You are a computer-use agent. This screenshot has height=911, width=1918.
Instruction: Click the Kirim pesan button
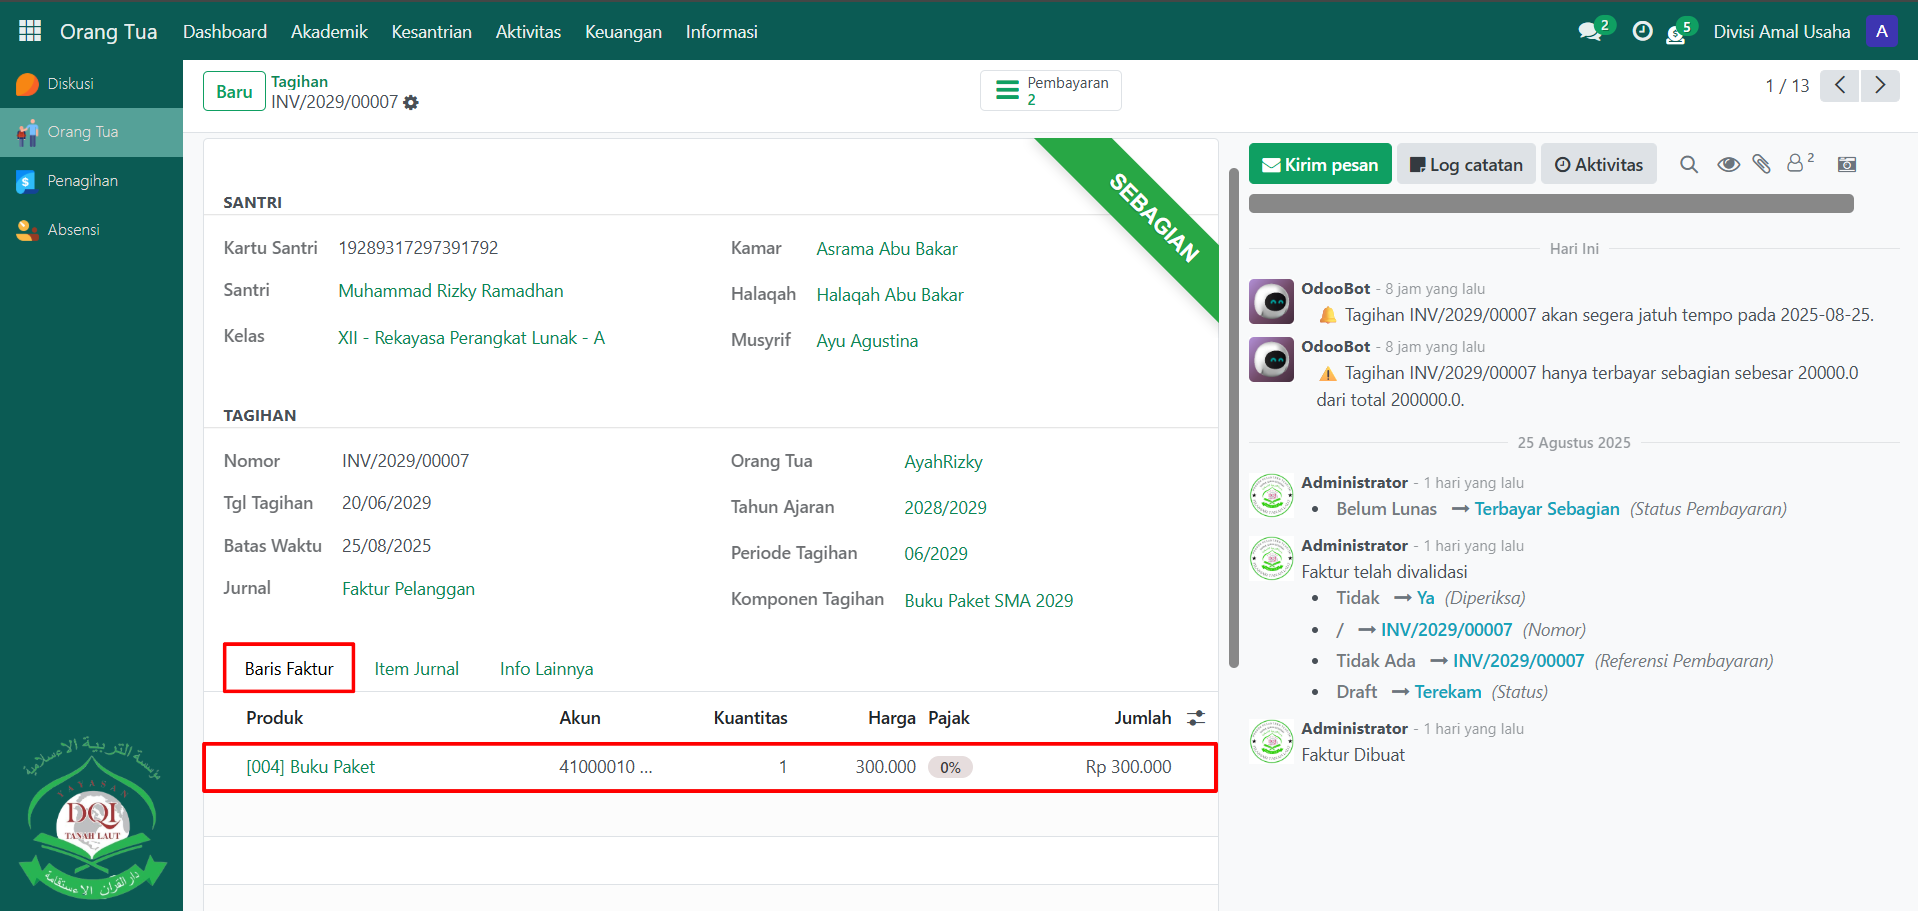tap(1320, 165)
